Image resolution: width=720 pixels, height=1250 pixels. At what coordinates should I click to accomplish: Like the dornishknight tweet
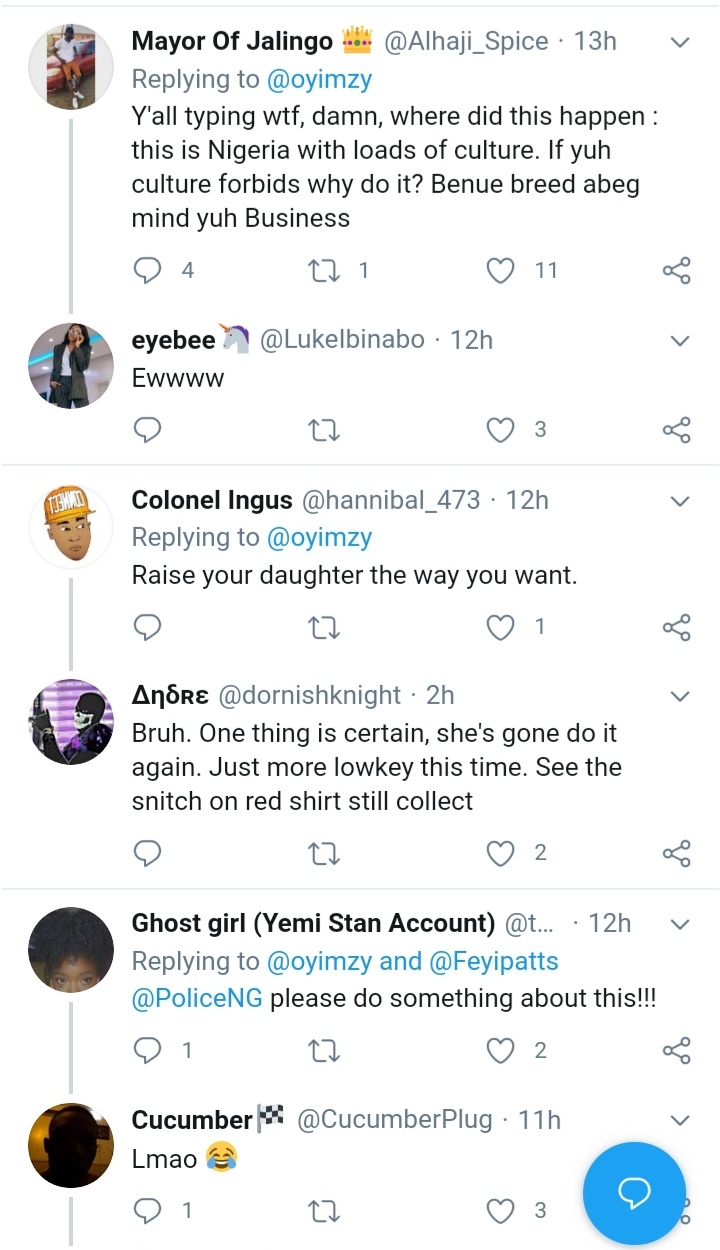(x=500, y=853)
